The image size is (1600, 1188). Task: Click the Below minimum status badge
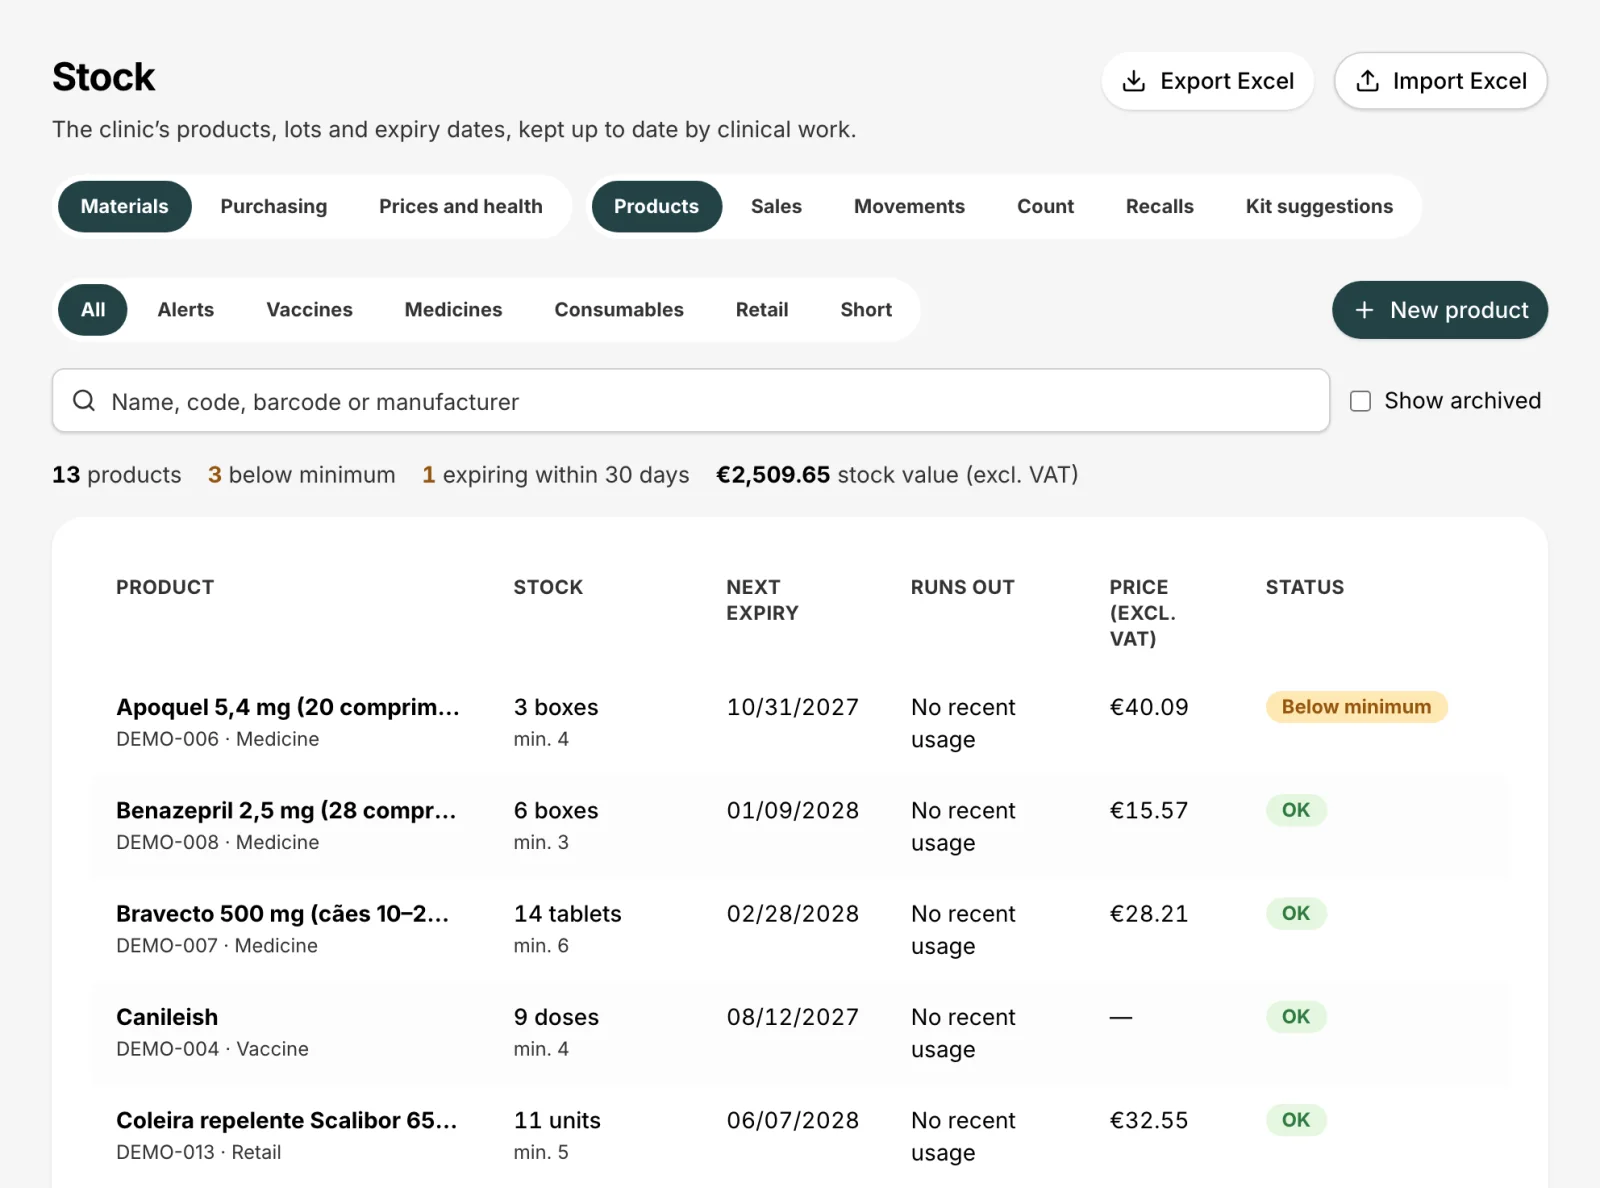click(1357, 707)
